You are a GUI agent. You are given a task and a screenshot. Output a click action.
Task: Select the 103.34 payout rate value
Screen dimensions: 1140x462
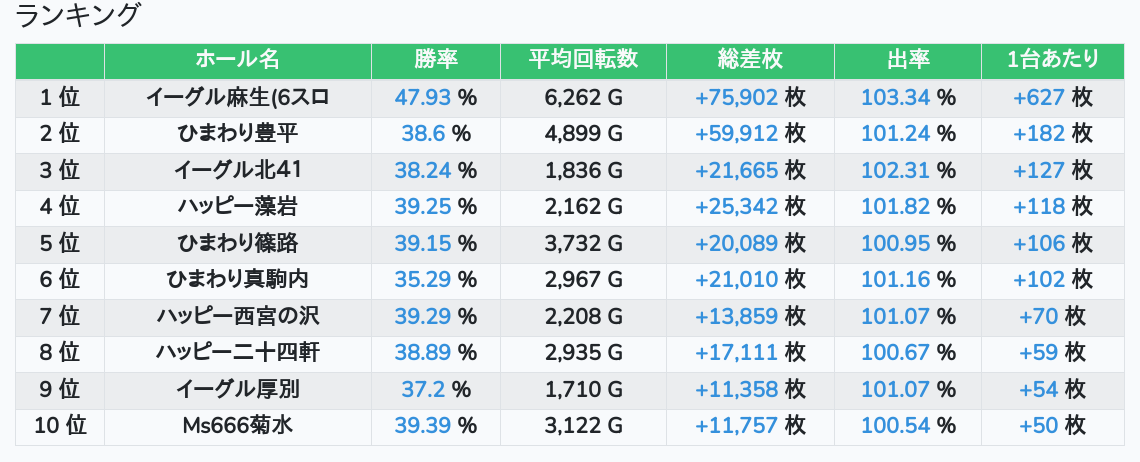tap(896, 97)
